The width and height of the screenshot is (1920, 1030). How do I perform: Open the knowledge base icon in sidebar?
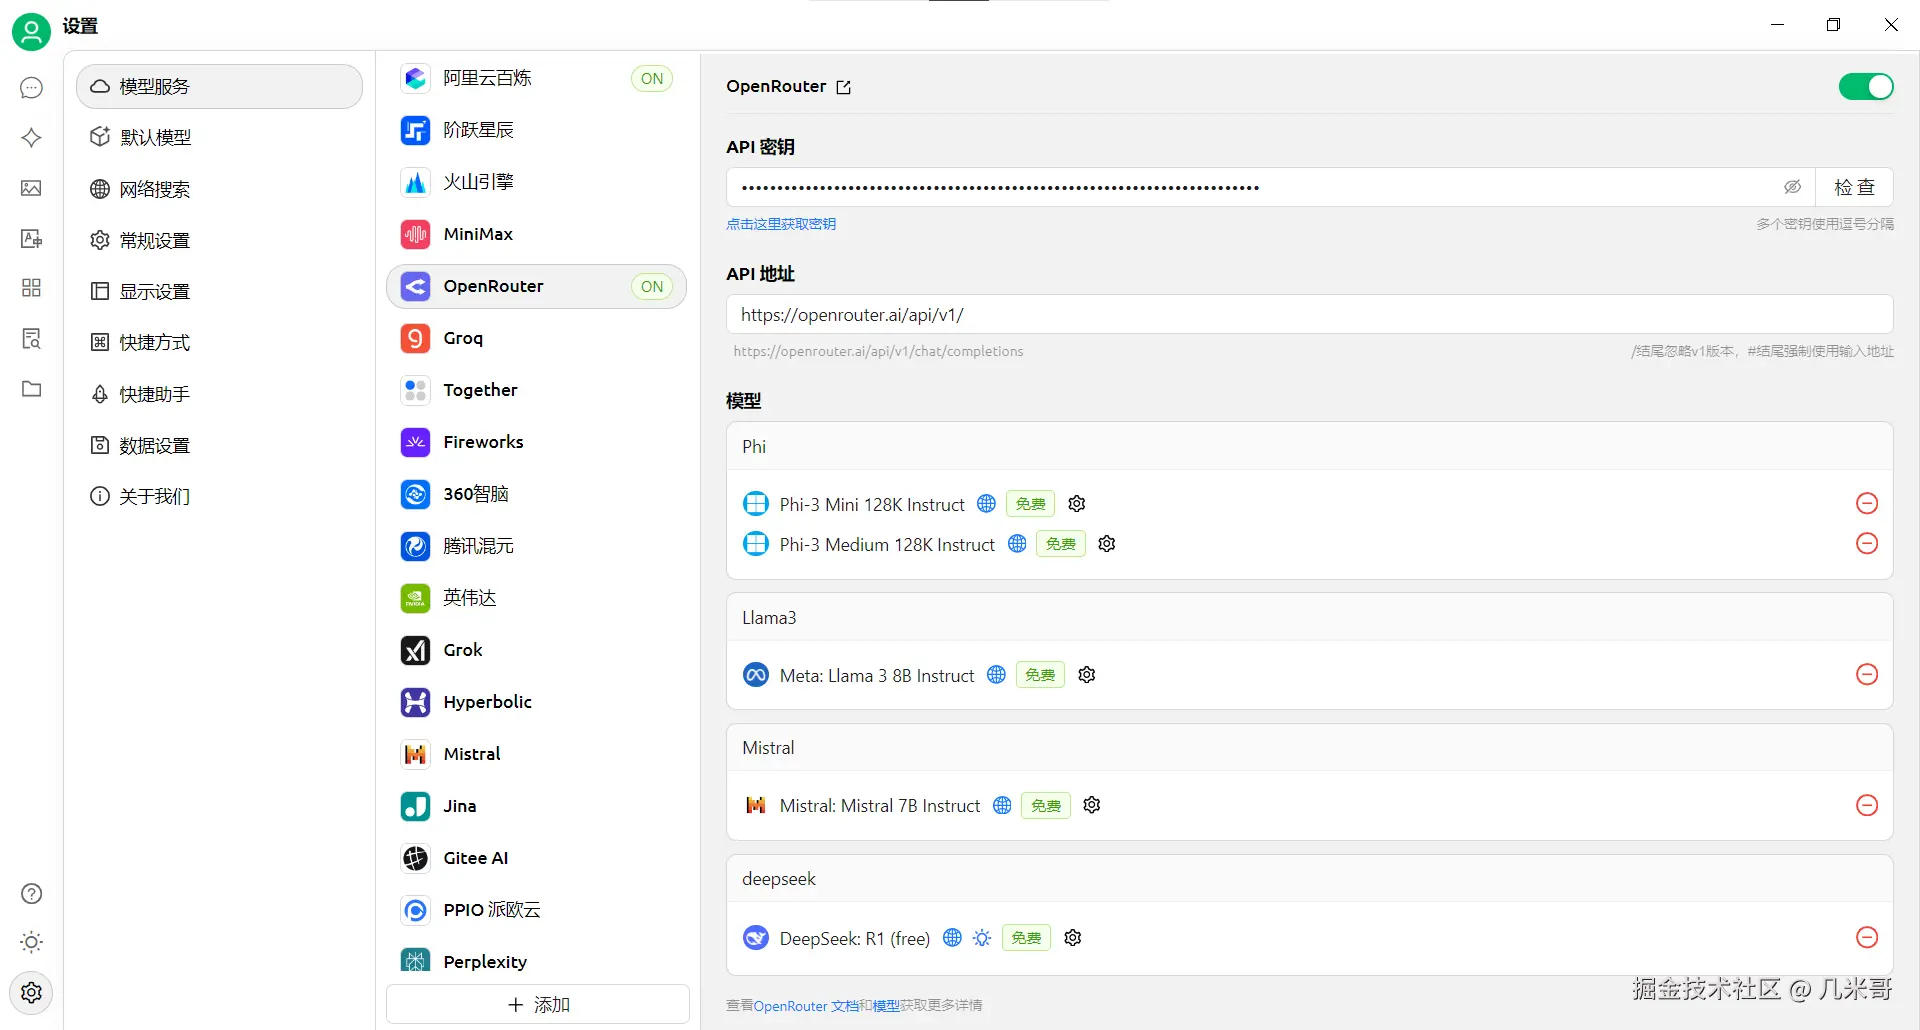(32, 338)
